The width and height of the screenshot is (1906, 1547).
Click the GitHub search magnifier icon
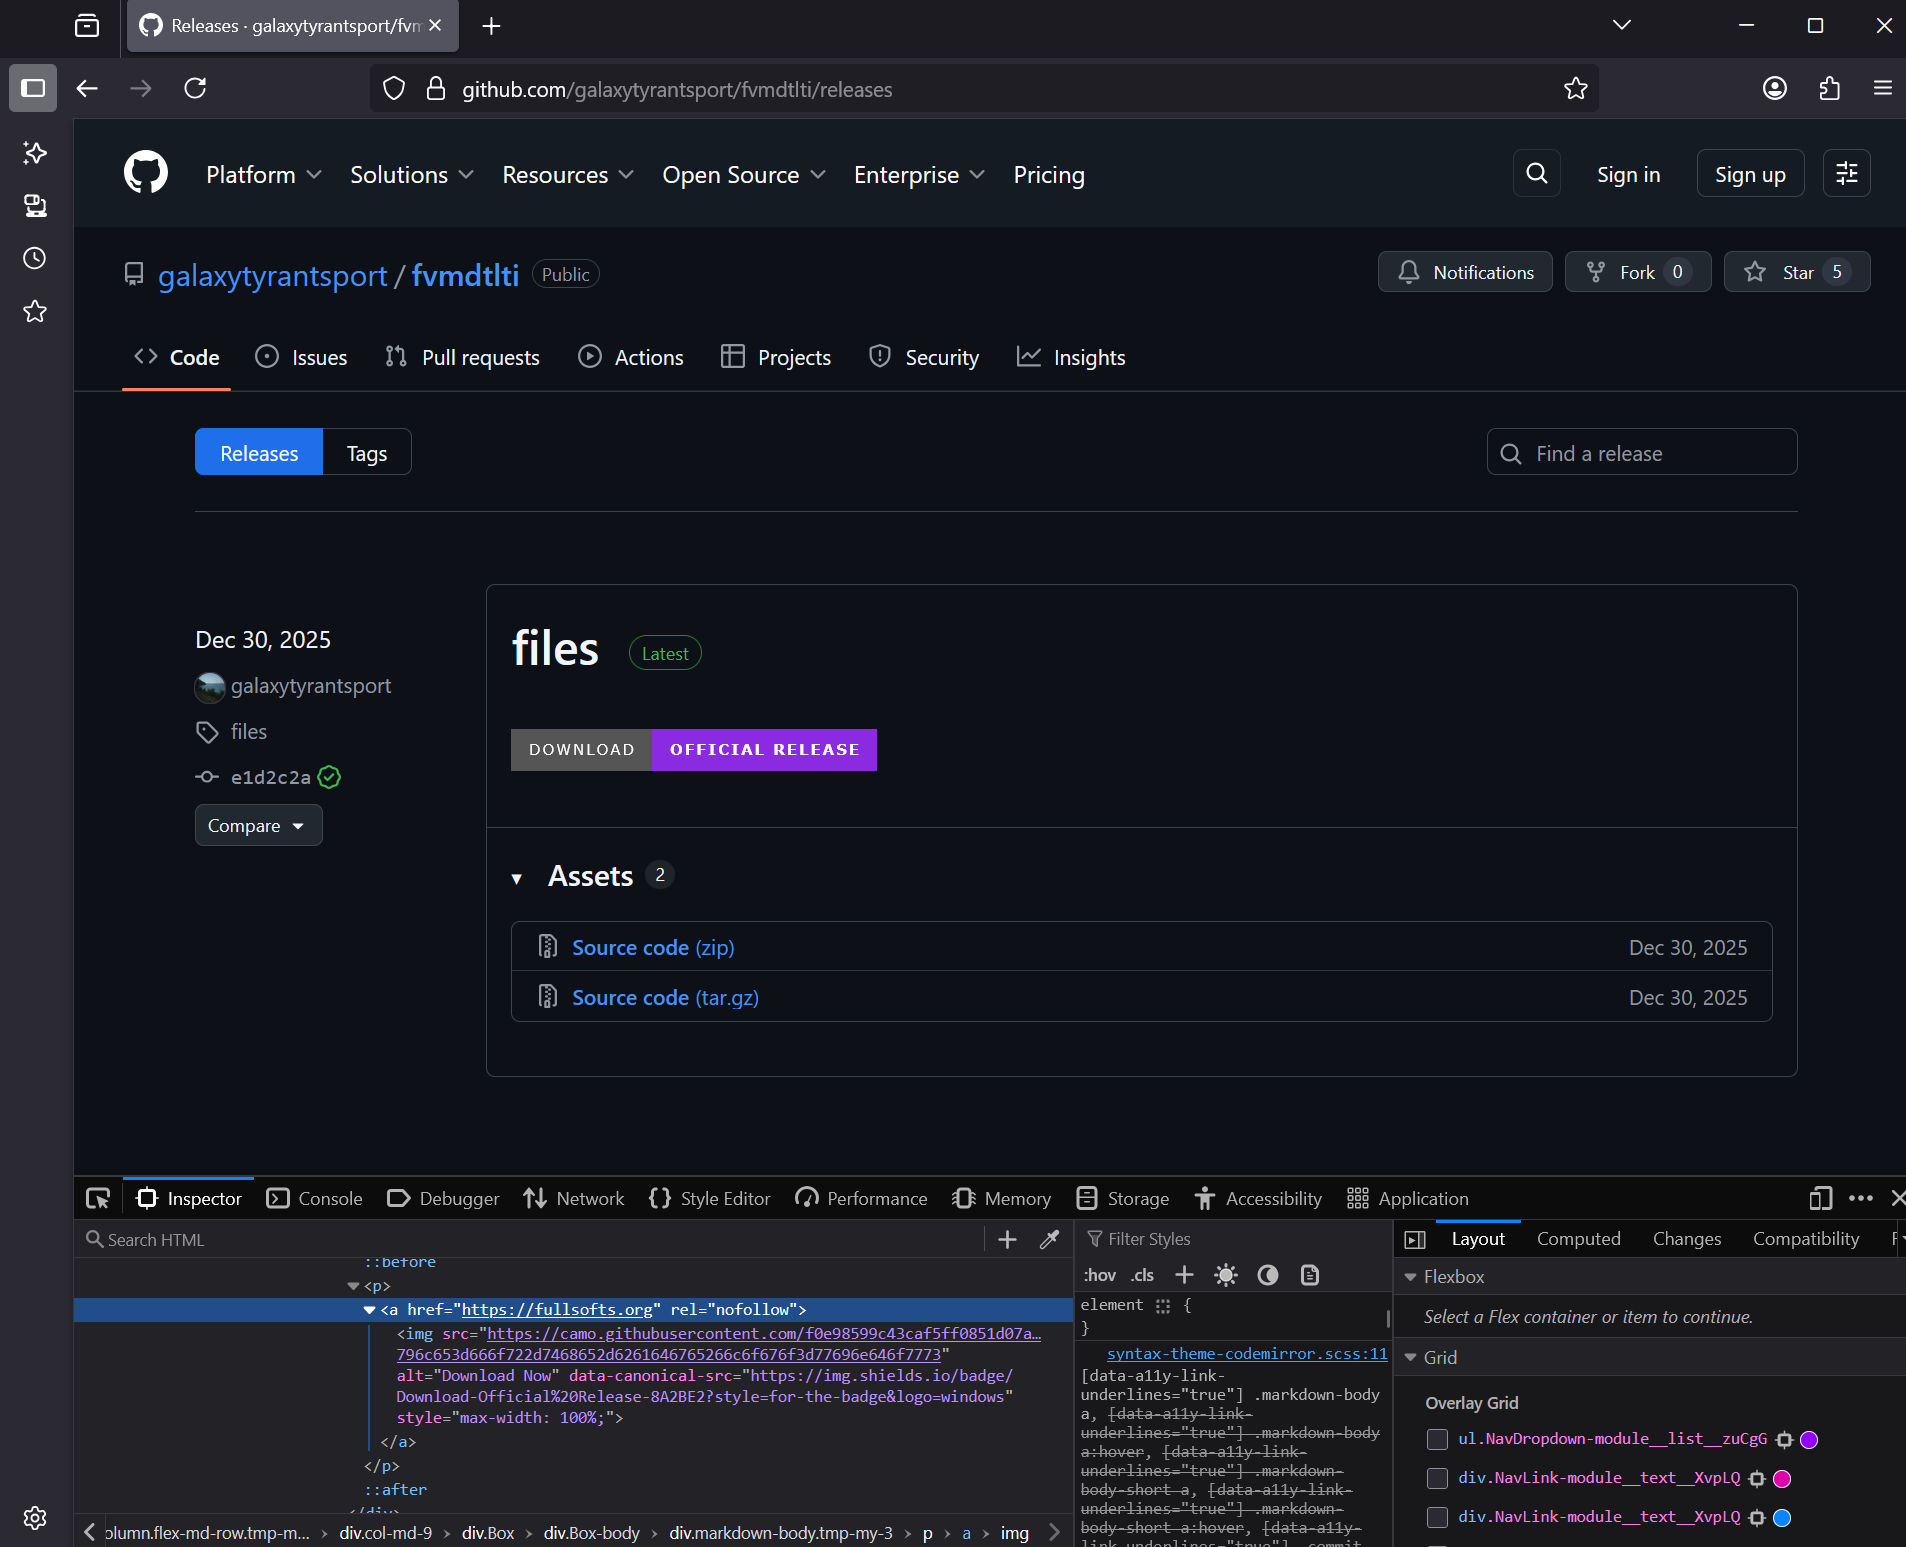click(1536, 174)
